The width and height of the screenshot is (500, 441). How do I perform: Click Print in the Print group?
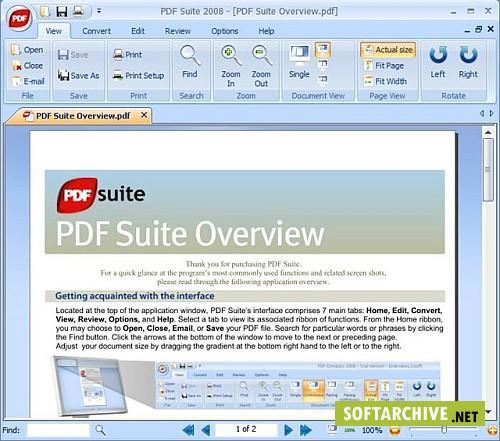pyautogui.click(x=127, y=54)
